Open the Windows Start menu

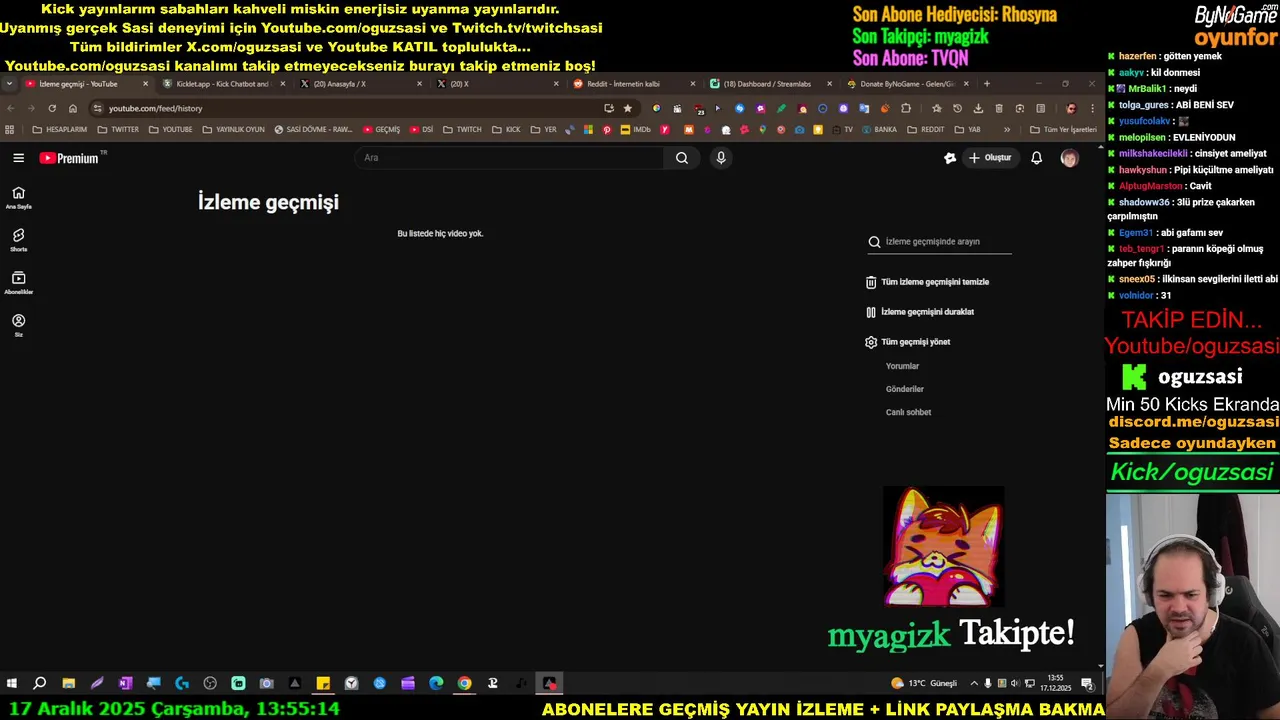coord(12,684)
